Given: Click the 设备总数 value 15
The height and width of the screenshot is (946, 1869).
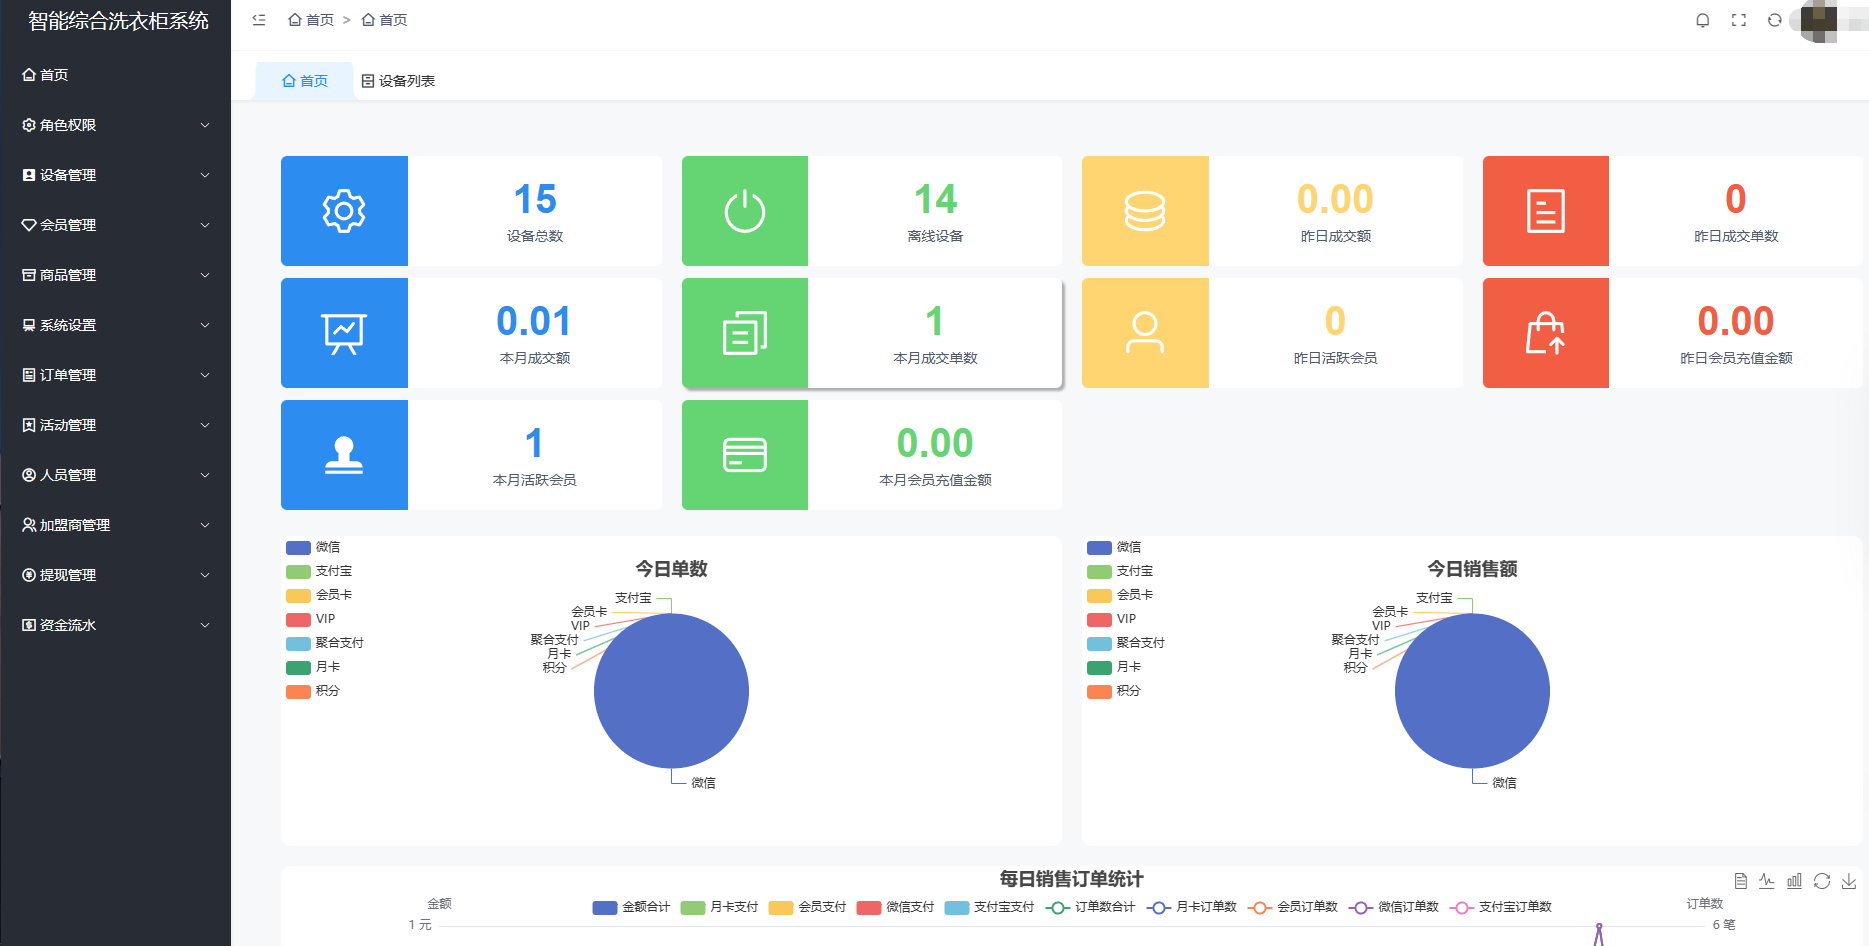Looking at the screenshot, I should (535, 199).
